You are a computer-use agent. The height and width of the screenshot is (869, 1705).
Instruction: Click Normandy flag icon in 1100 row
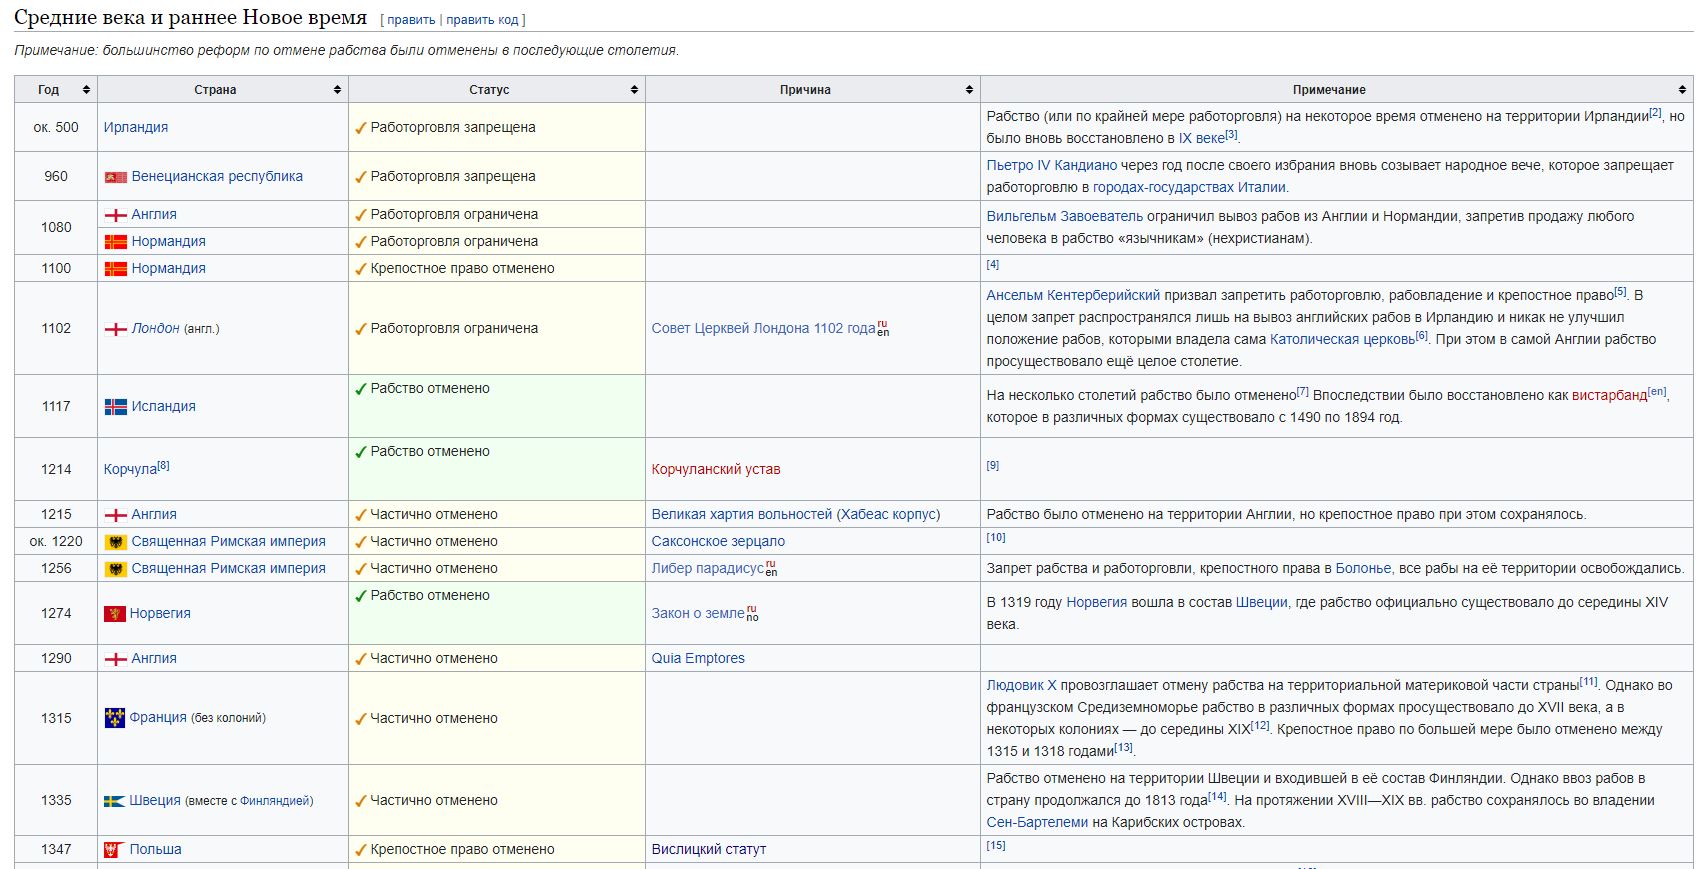pos(116,269)
